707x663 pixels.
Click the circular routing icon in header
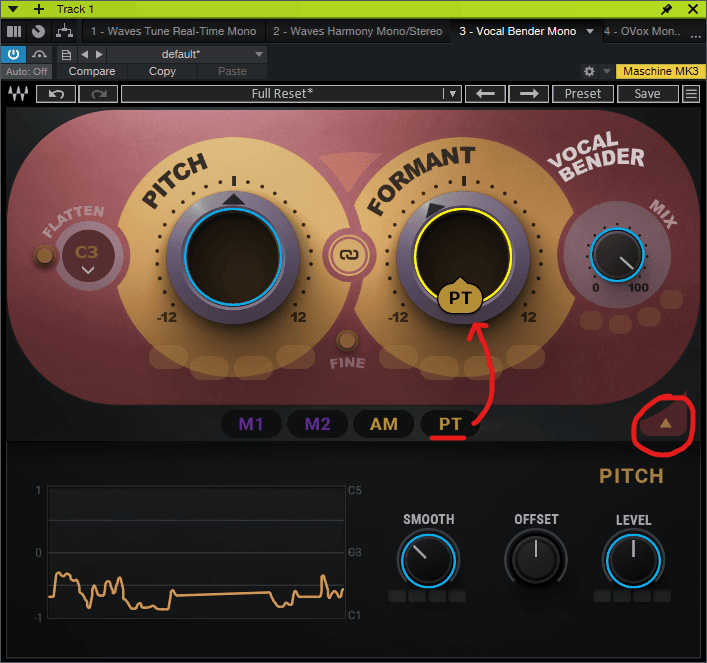coord(38,31)
